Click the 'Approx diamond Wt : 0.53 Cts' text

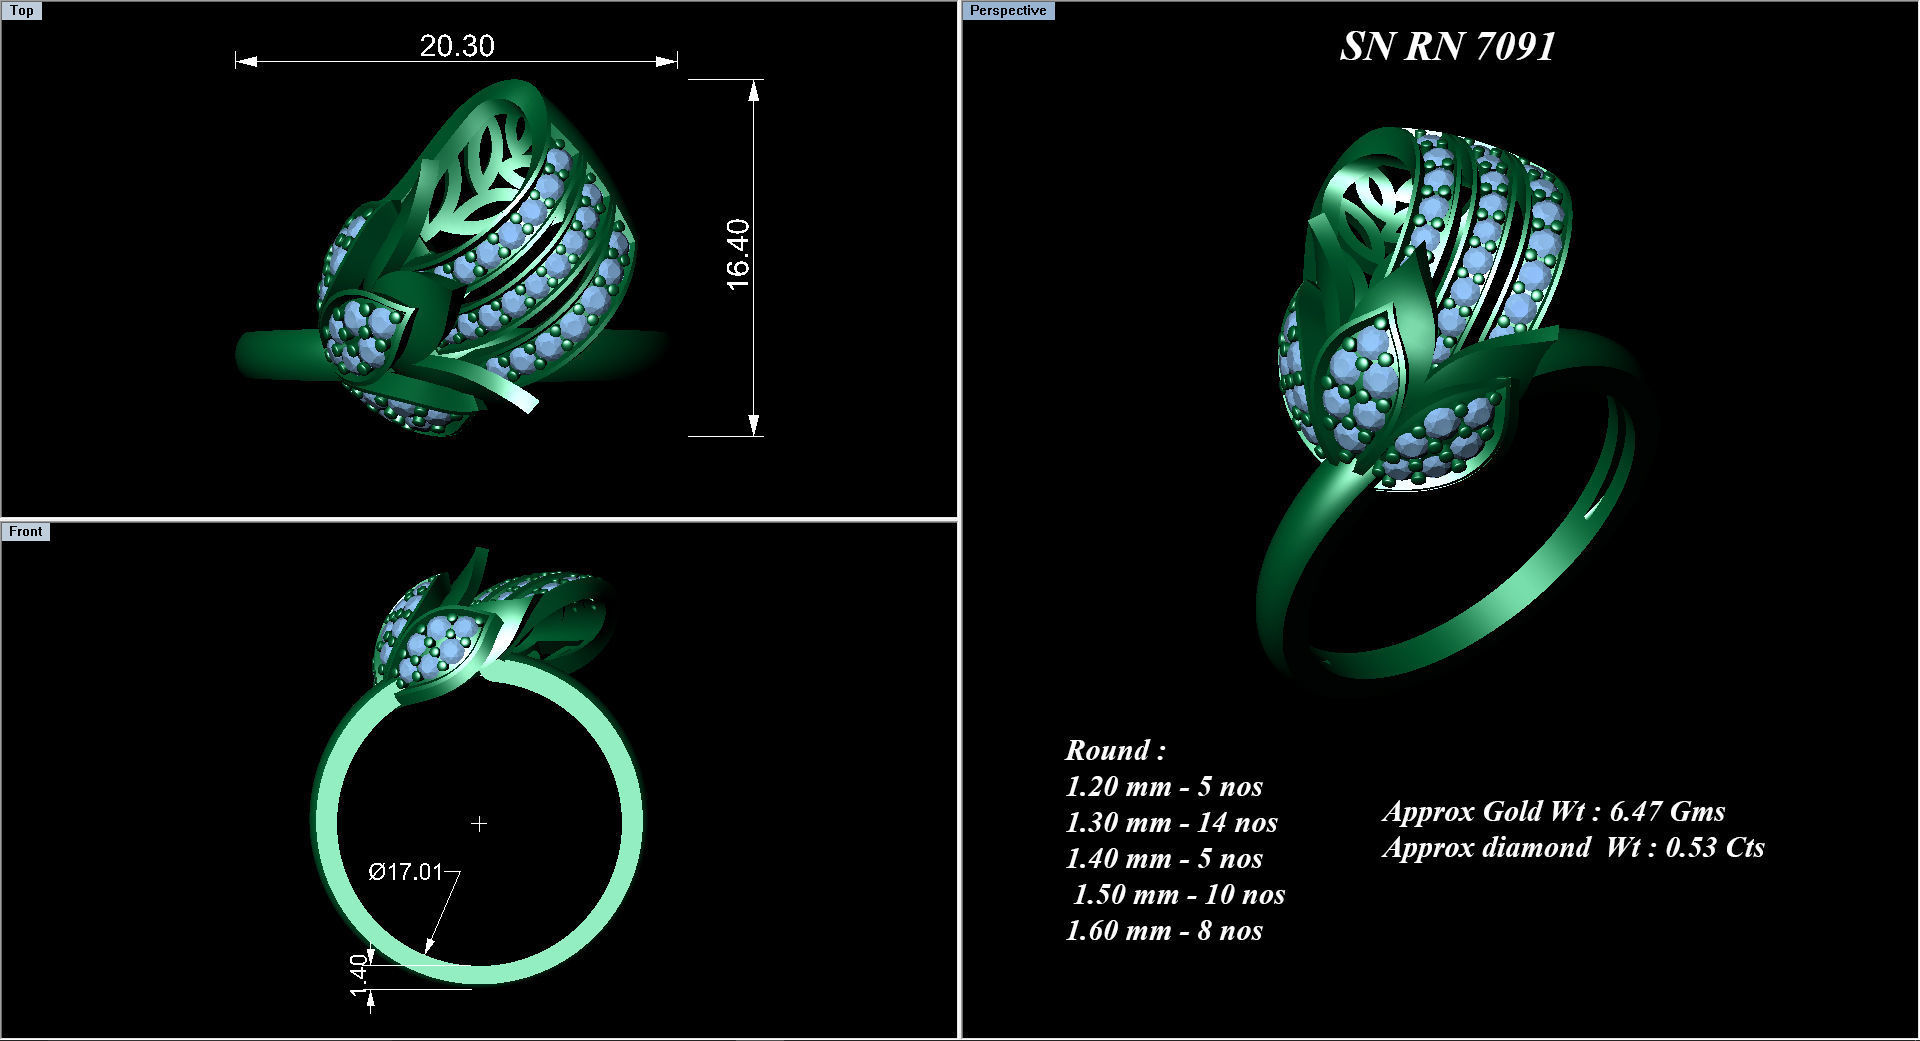tap(1574, 847)
